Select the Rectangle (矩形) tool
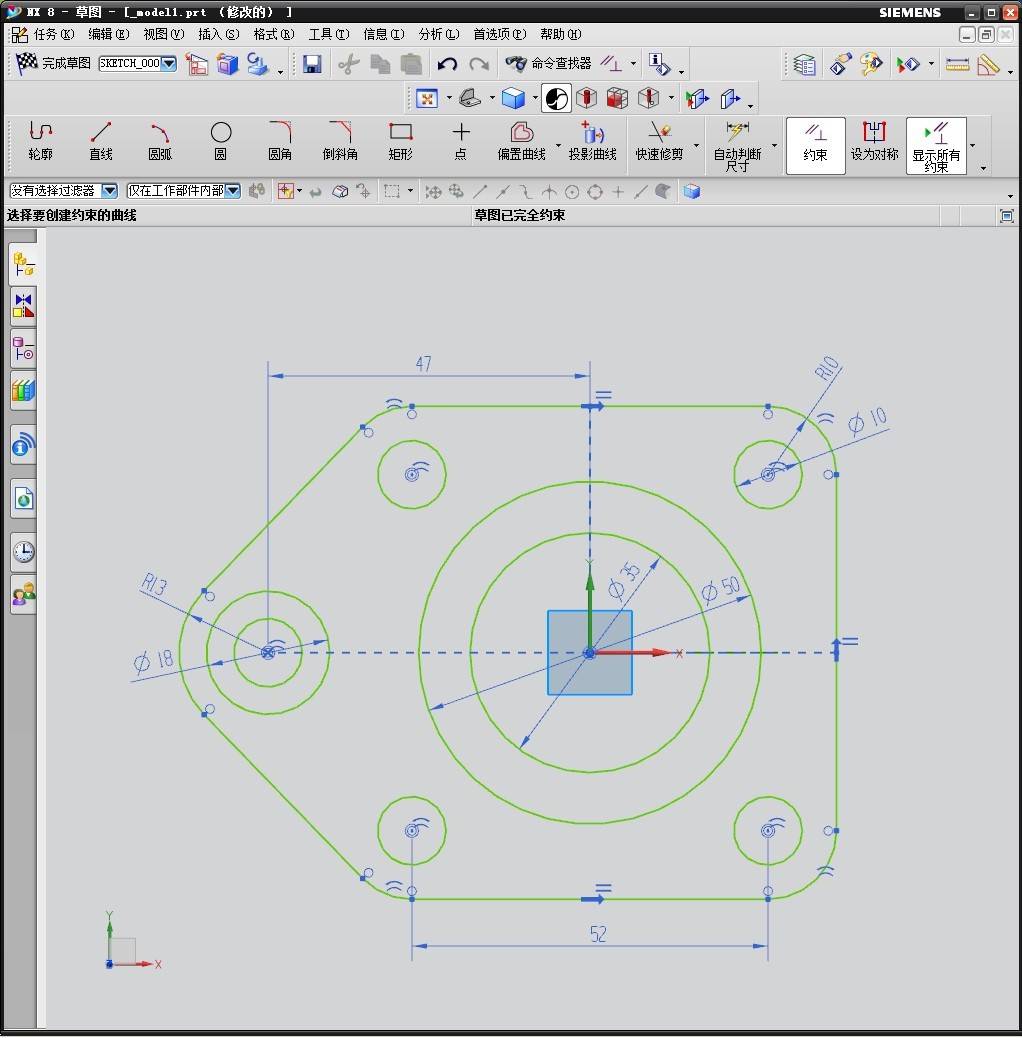1022x1038 pixels. pos(400,142)
